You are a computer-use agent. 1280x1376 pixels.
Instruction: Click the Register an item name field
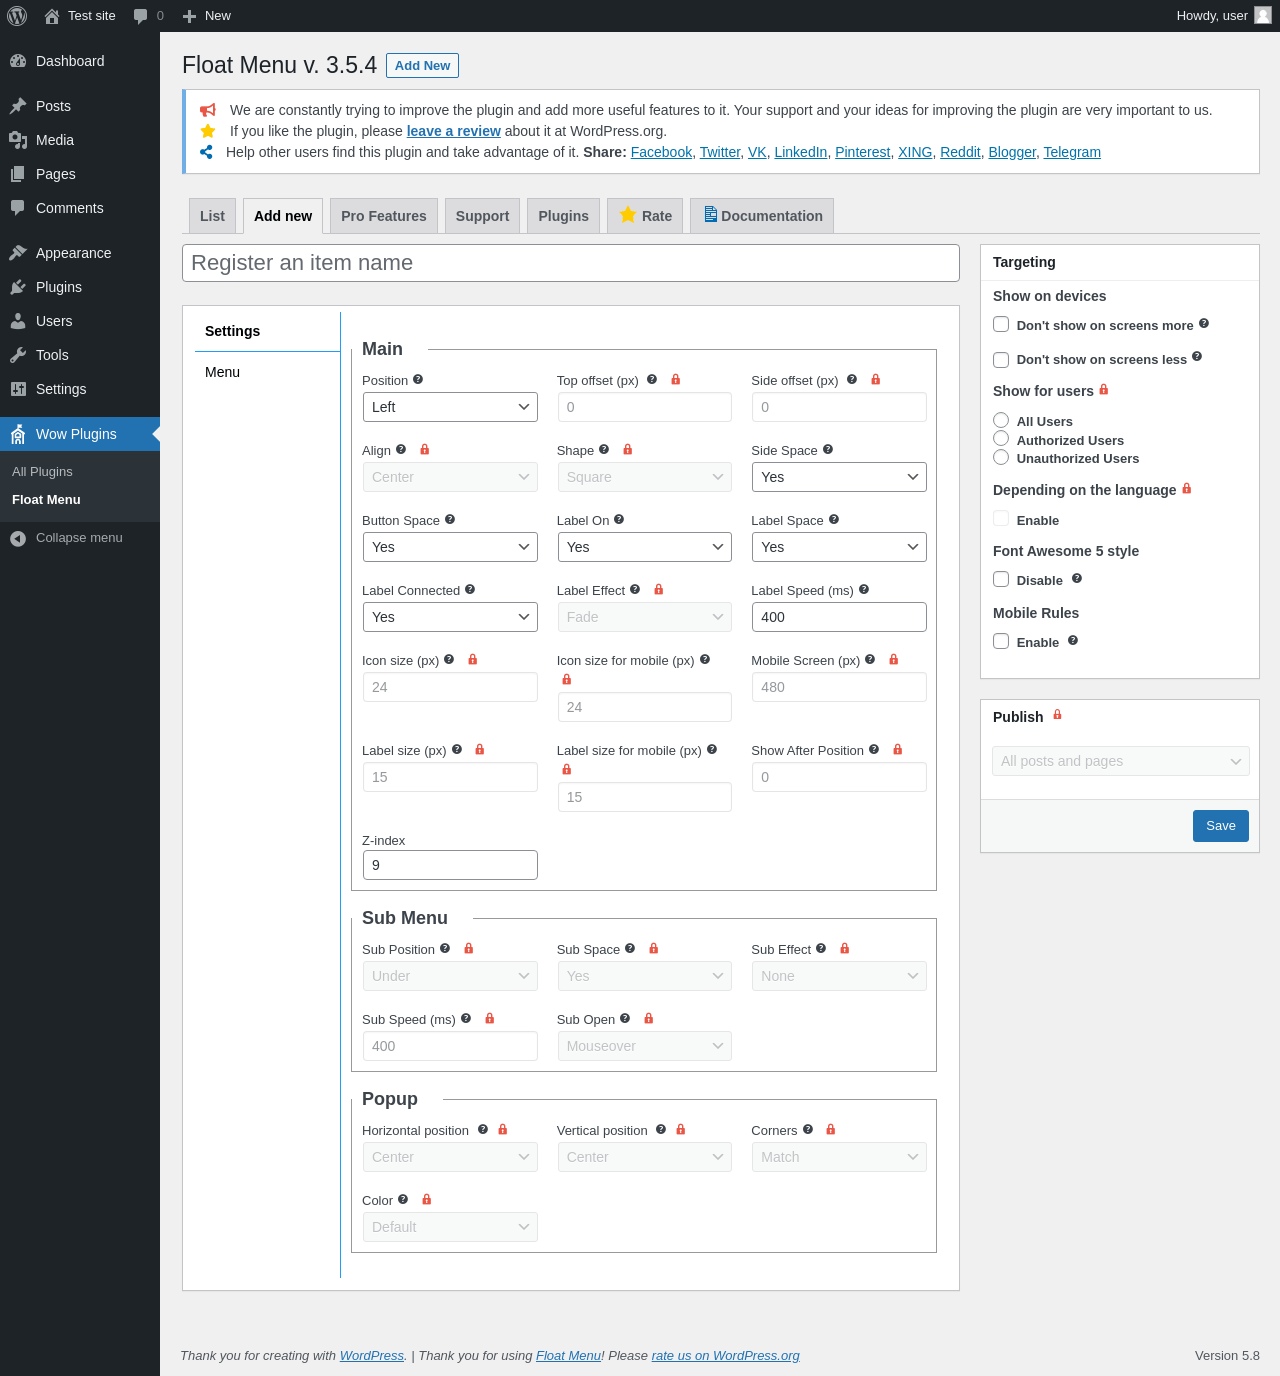pos(571,263)
